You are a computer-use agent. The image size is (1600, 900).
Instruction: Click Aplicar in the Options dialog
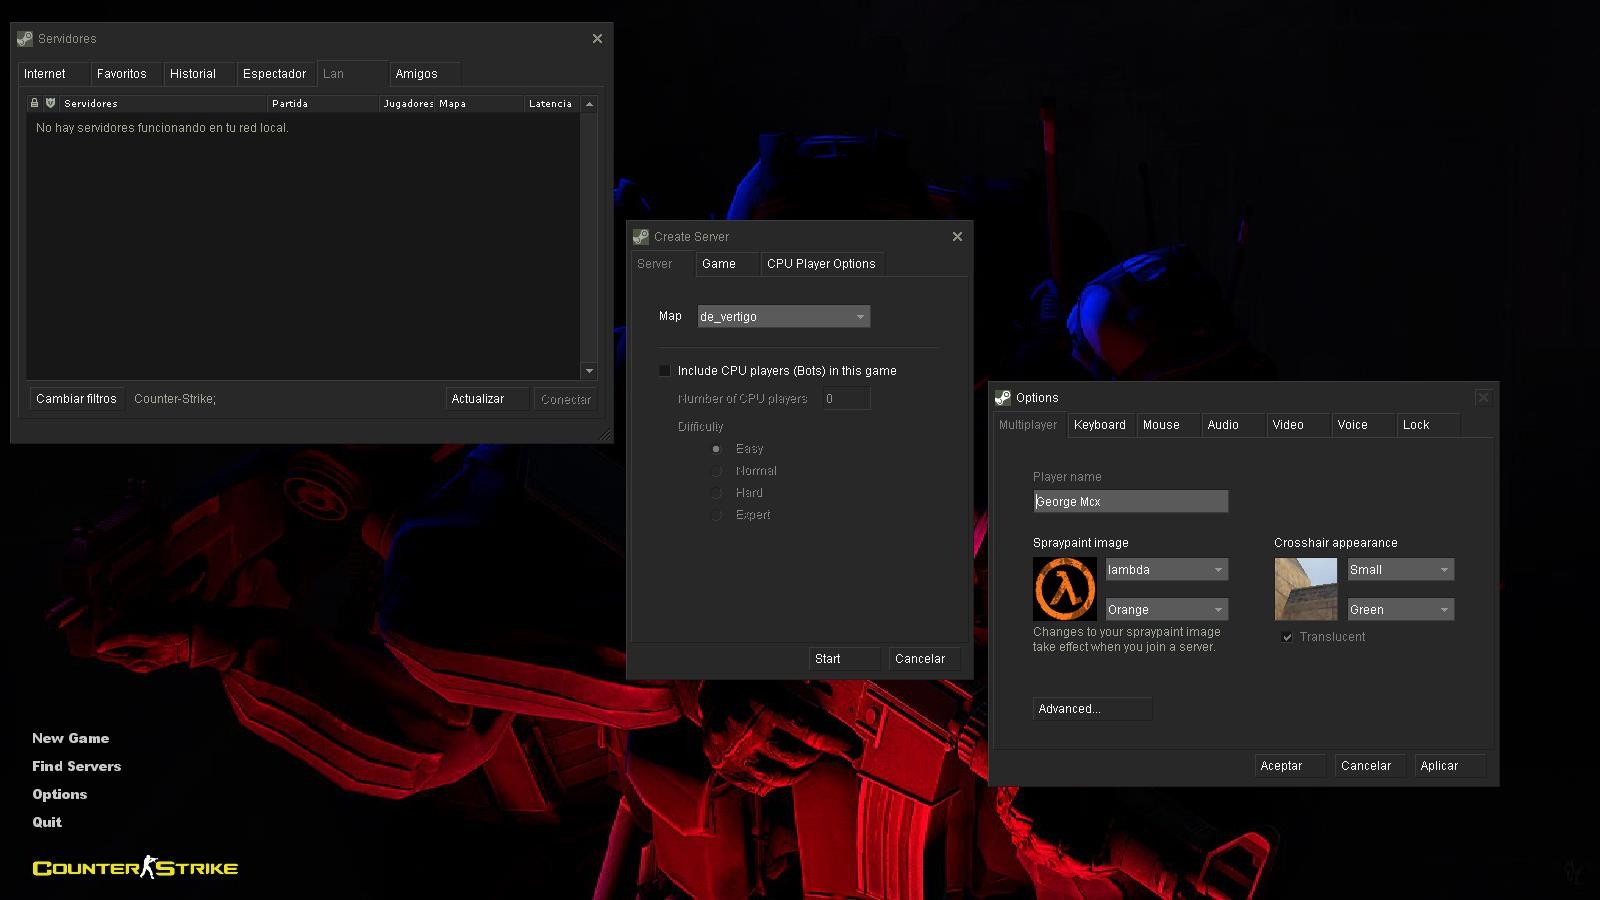[x=1450, y=766]
